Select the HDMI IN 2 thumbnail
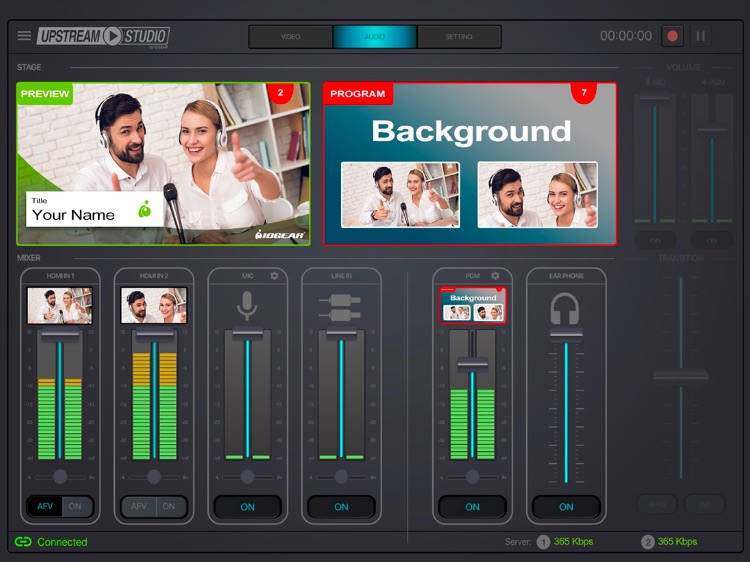The image size is (750, 562). tap(154, 306)
